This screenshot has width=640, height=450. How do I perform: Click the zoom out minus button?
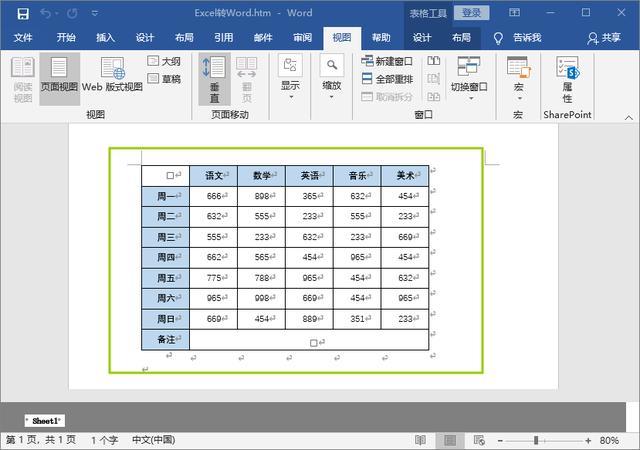tap(500, 441)
